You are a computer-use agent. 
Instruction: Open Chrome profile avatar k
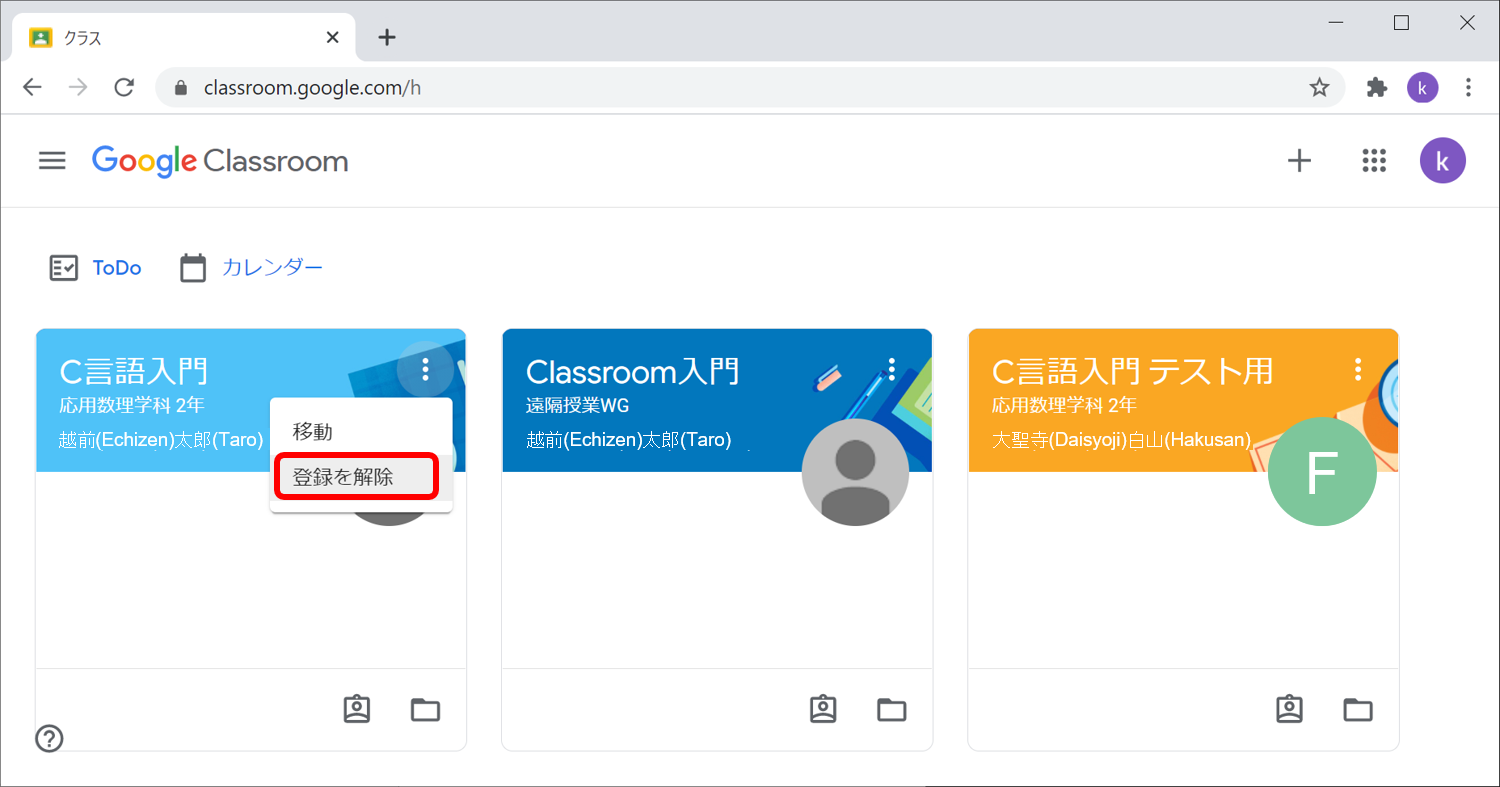tap(1422, 88)
